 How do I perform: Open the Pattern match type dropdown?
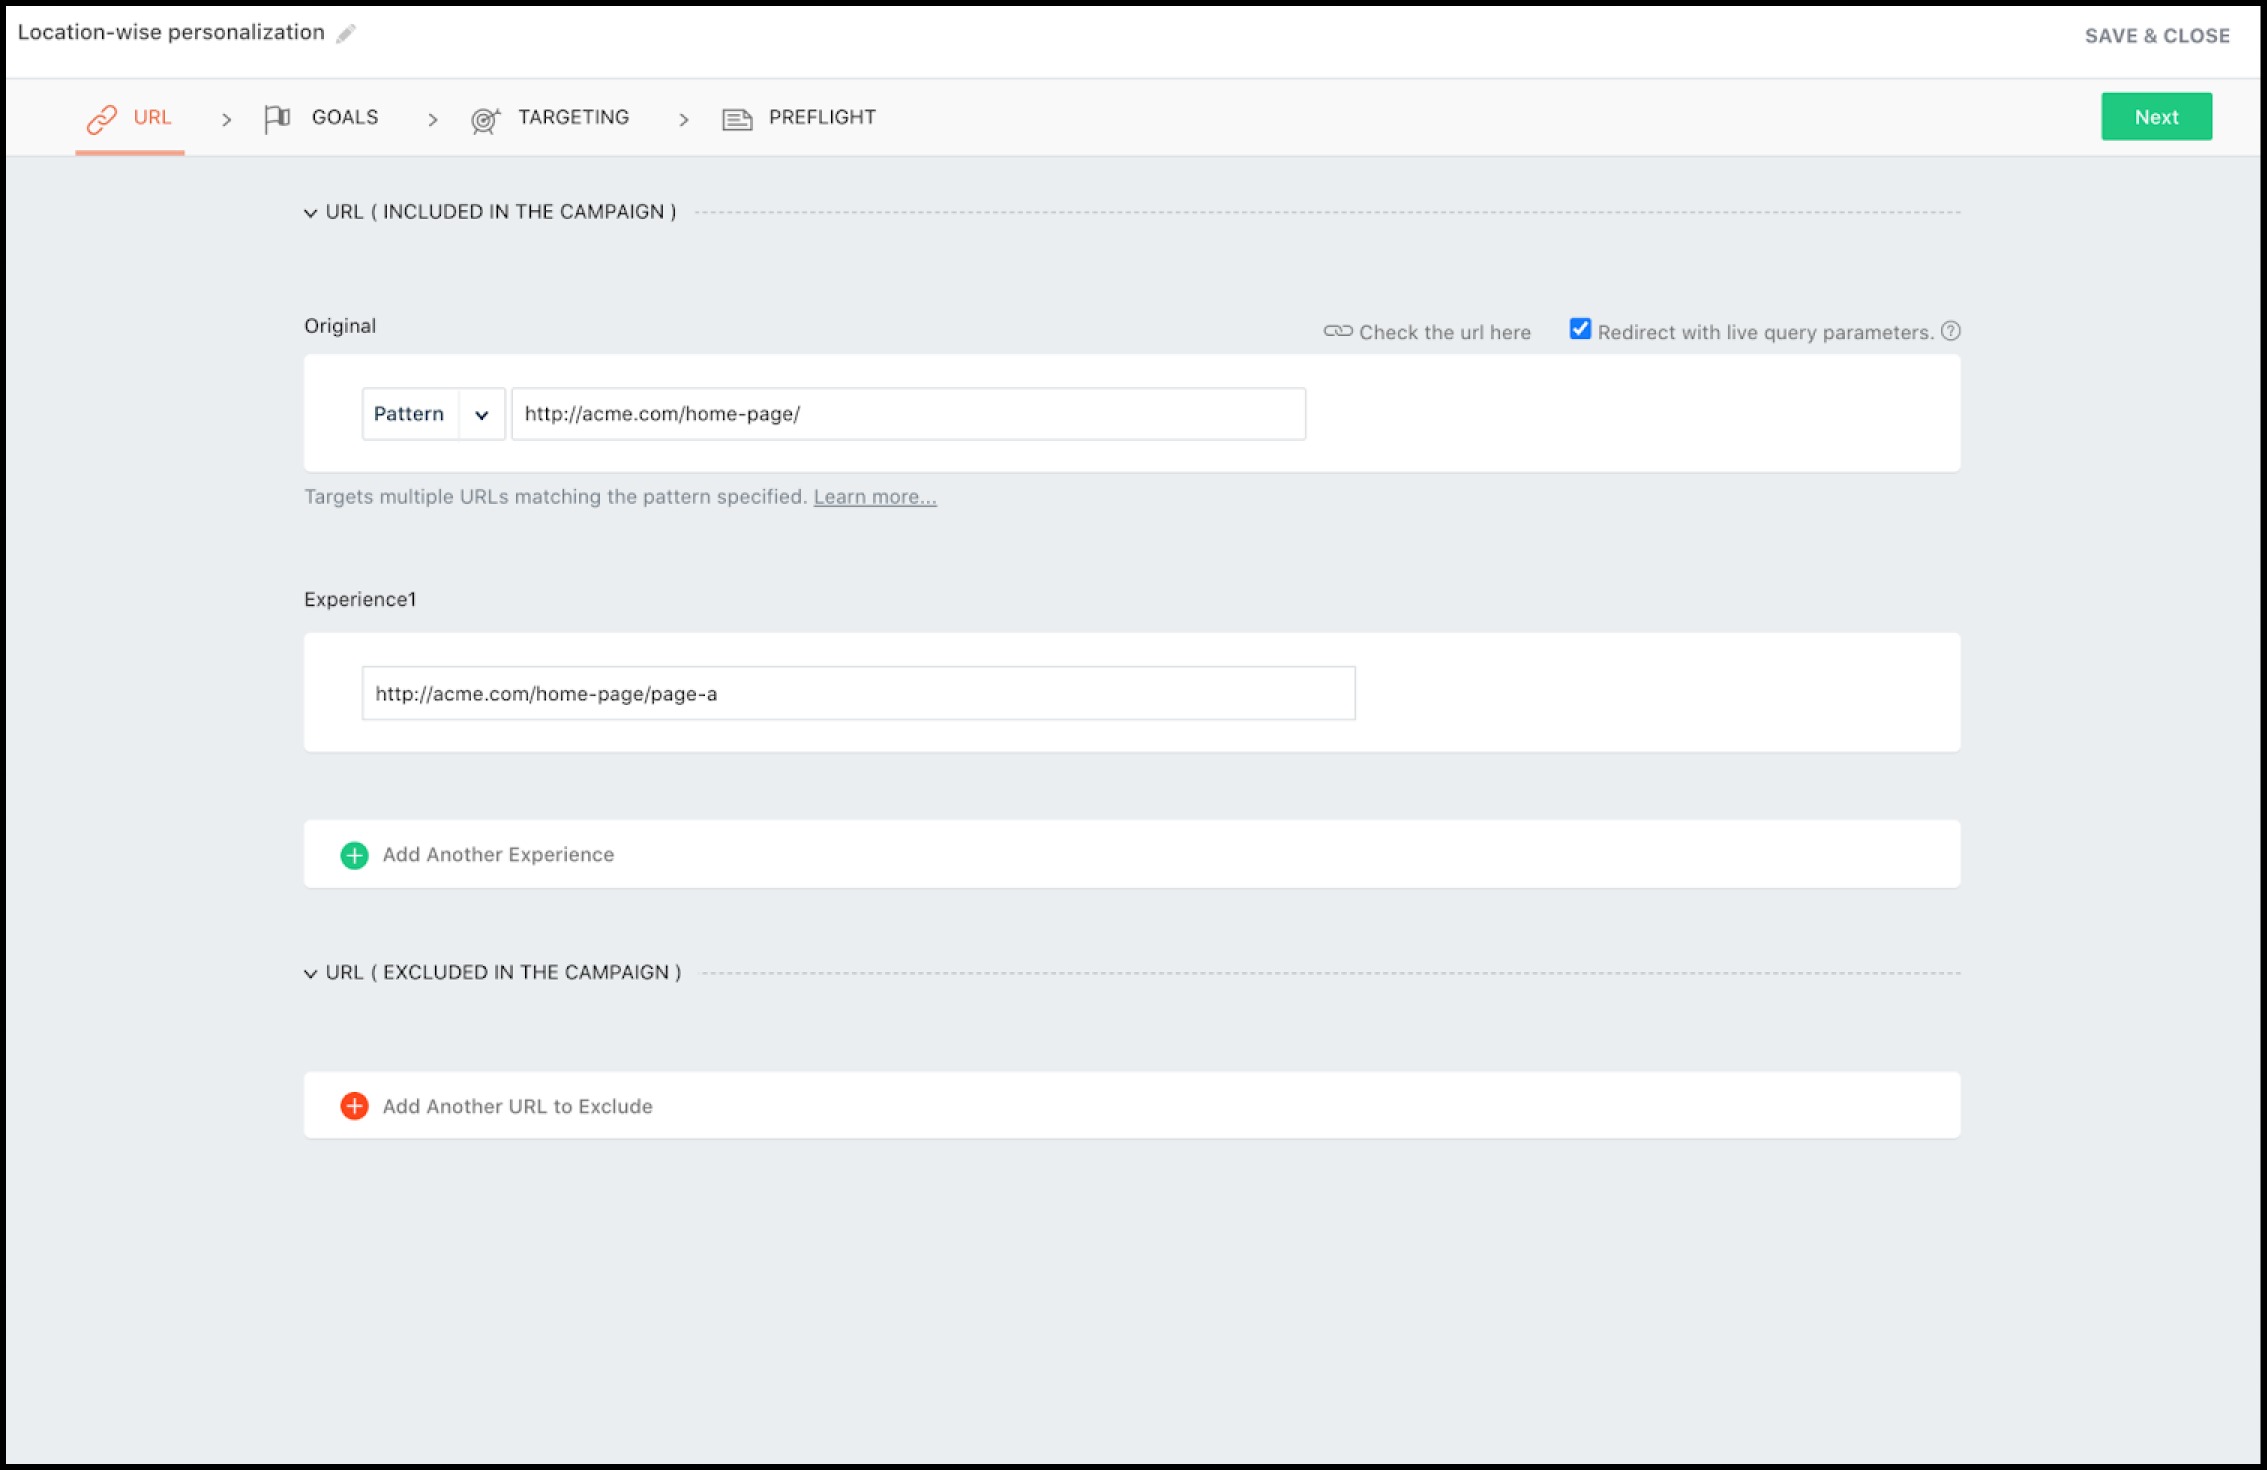[481, 414]
